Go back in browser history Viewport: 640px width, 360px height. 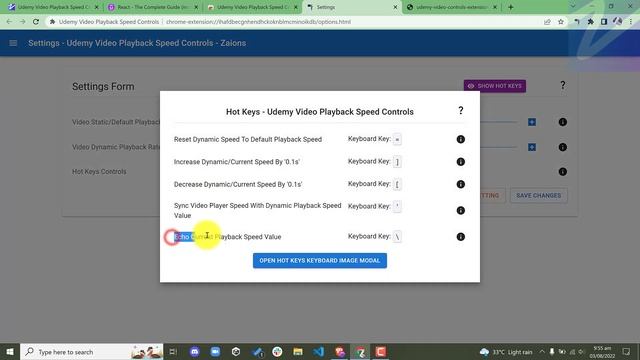tap(9, 22)
